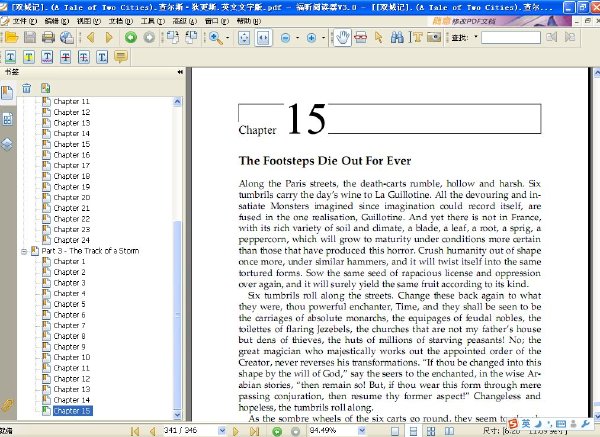The image size is (600, 437).
Task: Click the red glasses icon
Action: tap(360, 38)
